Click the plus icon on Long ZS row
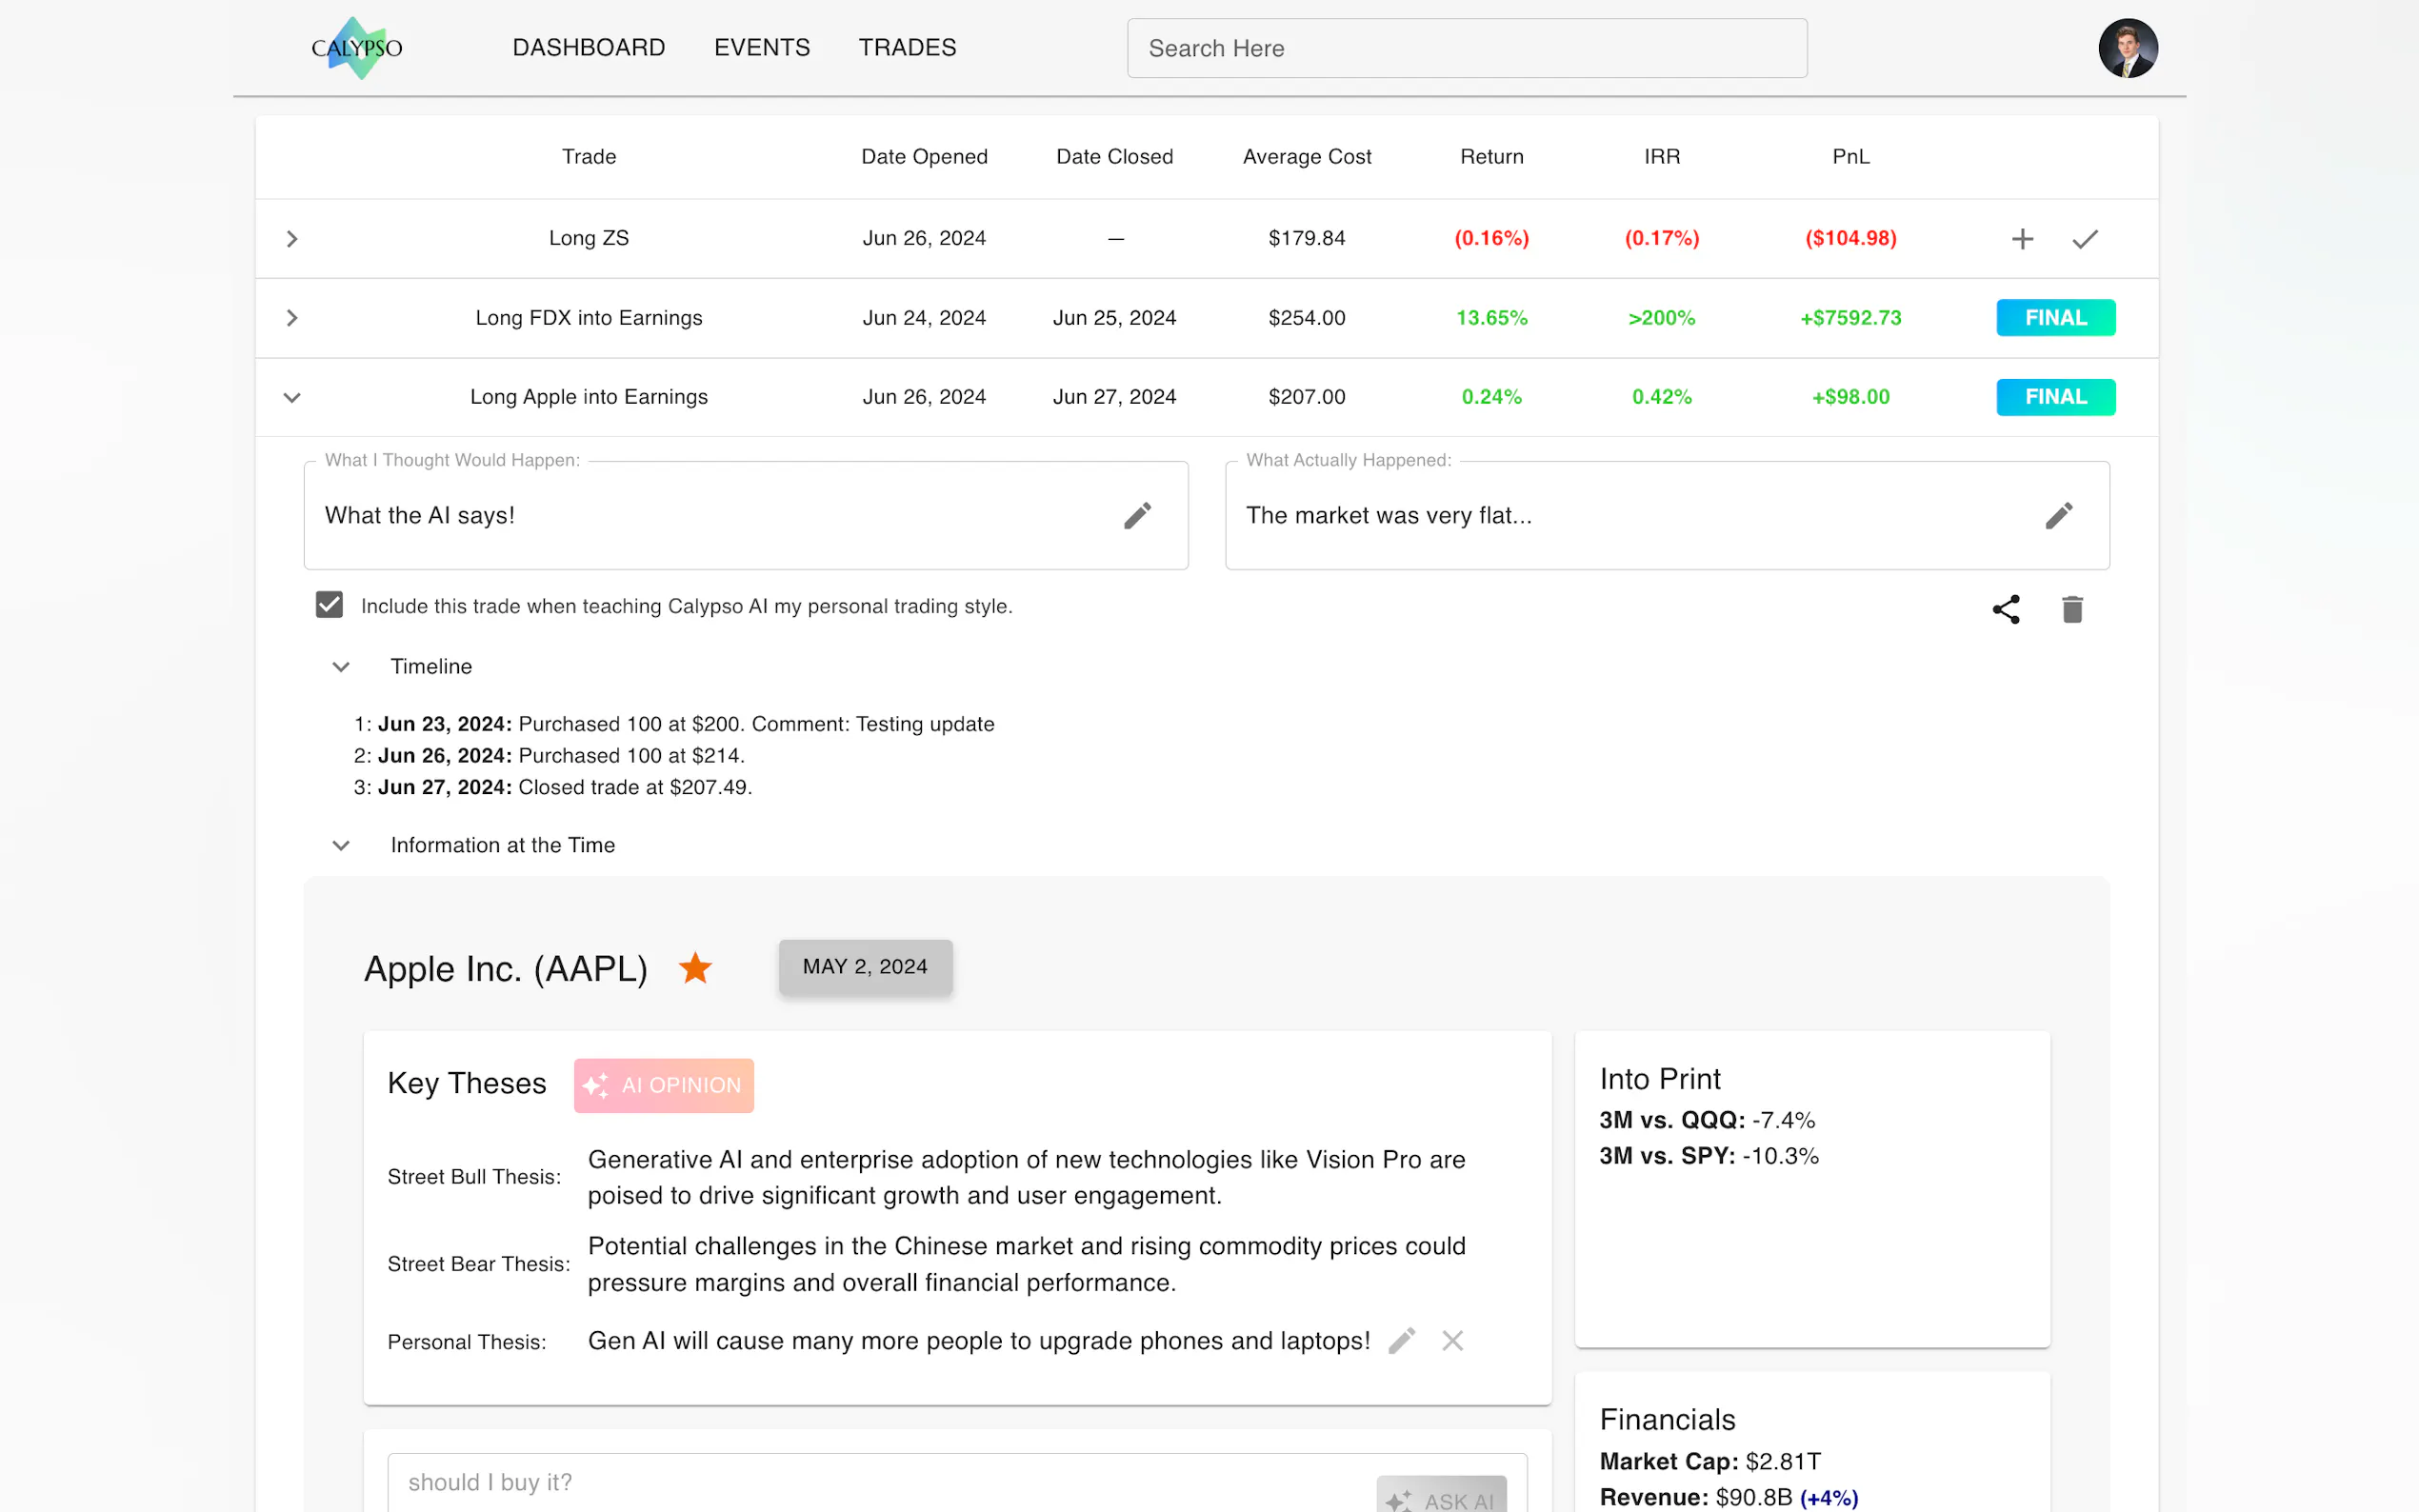Image resolution: width=2419 pixels, height=1512 pixels. [2021, 238]
